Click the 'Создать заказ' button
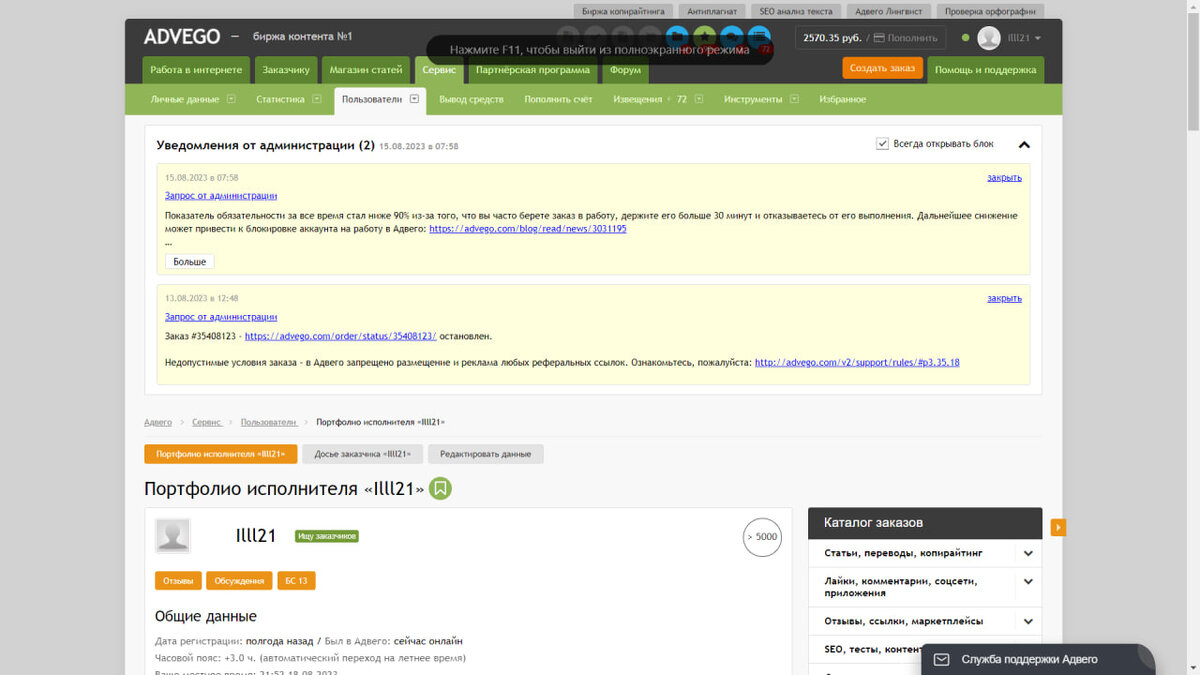The image size is (1200, 675). click(x=883, y=68)
